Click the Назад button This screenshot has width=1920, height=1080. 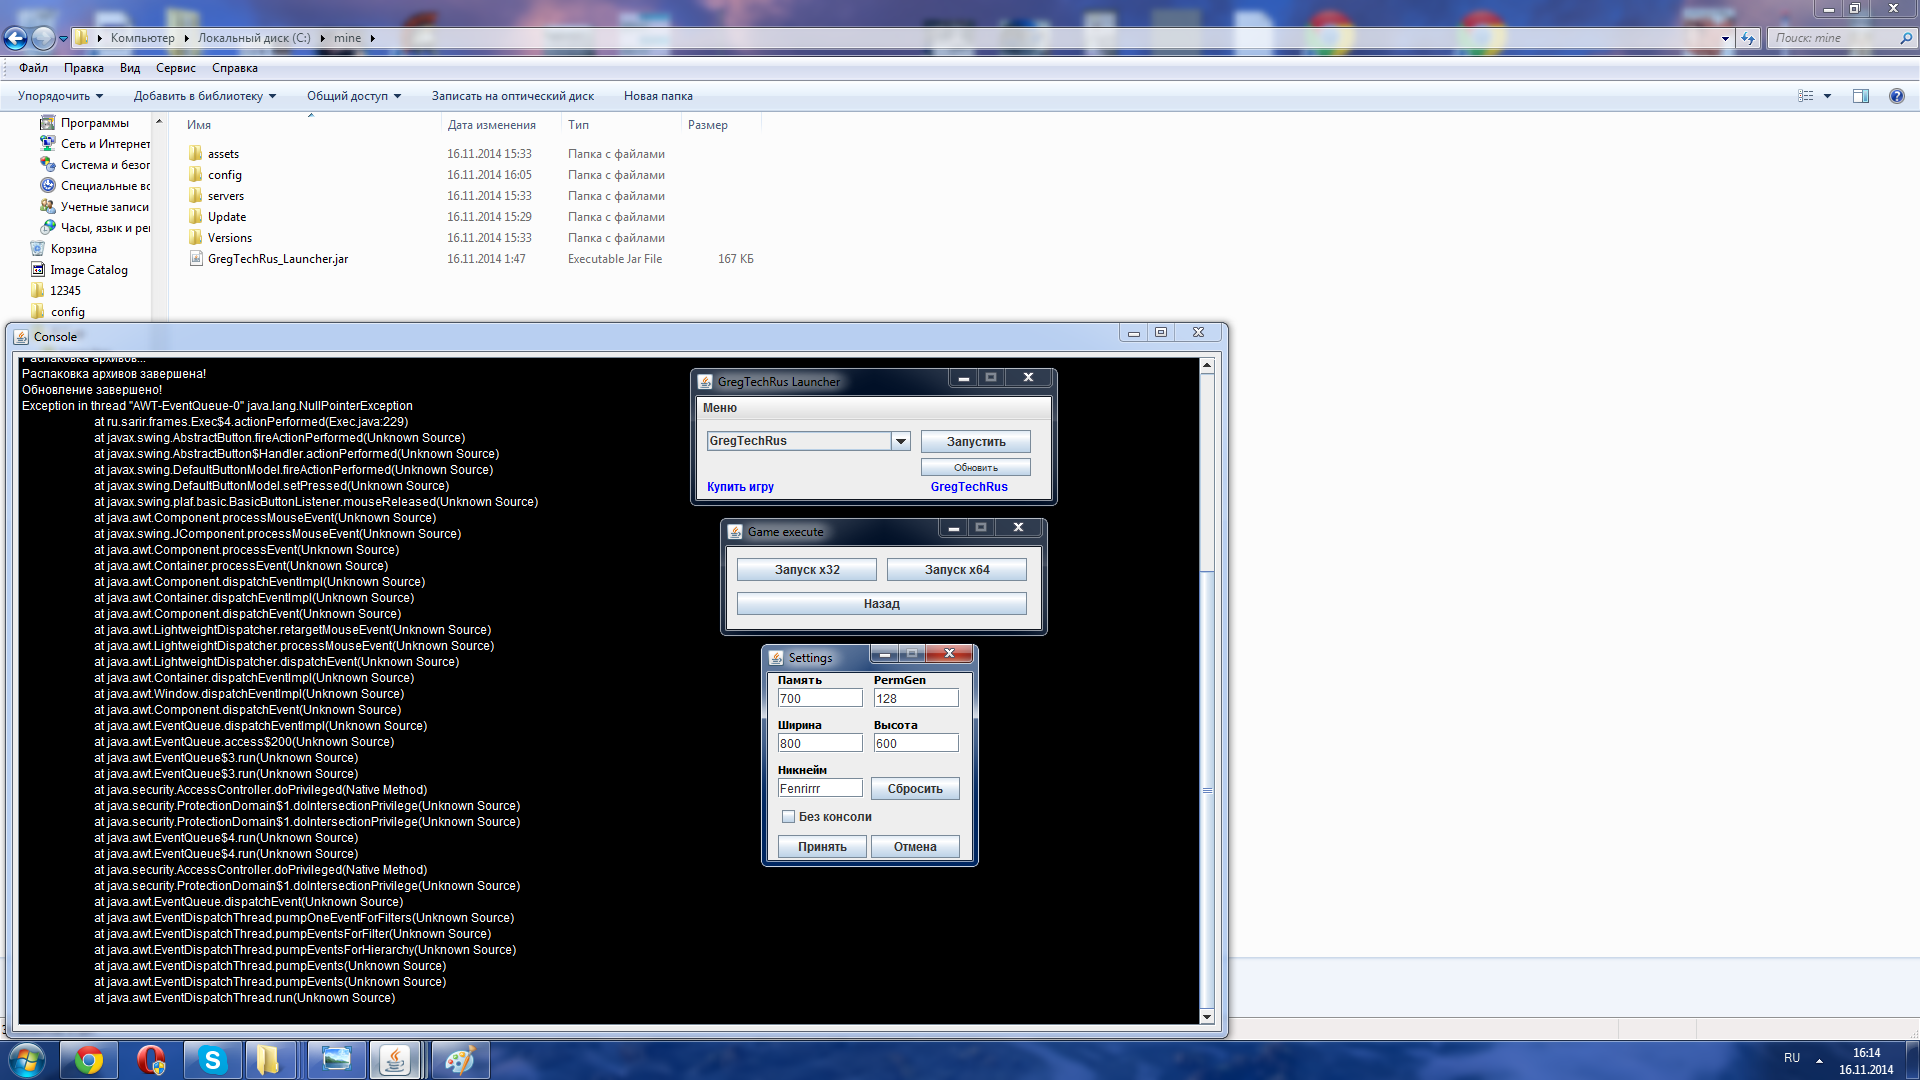pyautogui.click(x=882, y=604)
